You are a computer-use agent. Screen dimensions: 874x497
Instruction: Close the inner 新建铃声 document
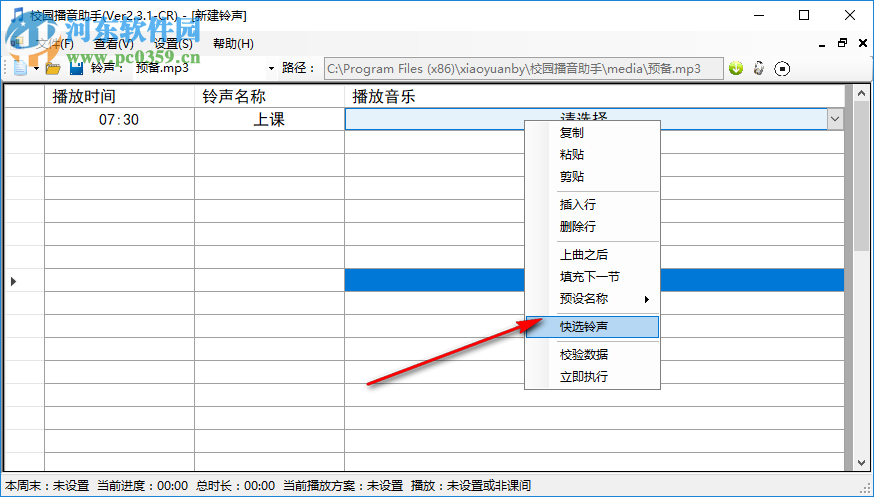pyautogui.click(x=863, y=43)
